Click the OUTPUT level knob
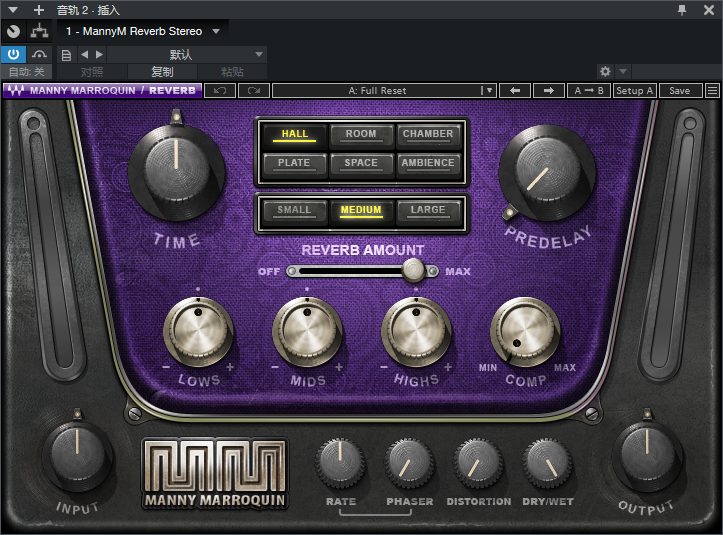 646,457
